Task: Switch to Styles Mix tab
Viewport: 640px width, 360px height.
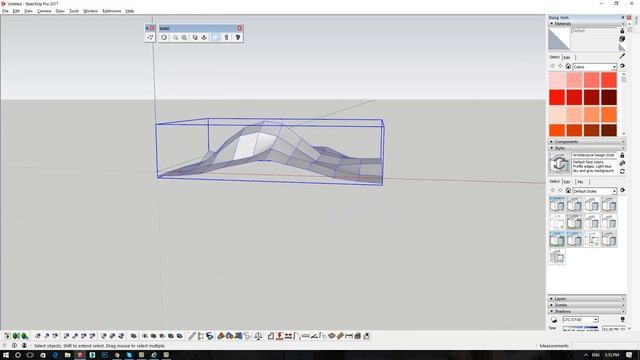Action: (x=580, y=182)
